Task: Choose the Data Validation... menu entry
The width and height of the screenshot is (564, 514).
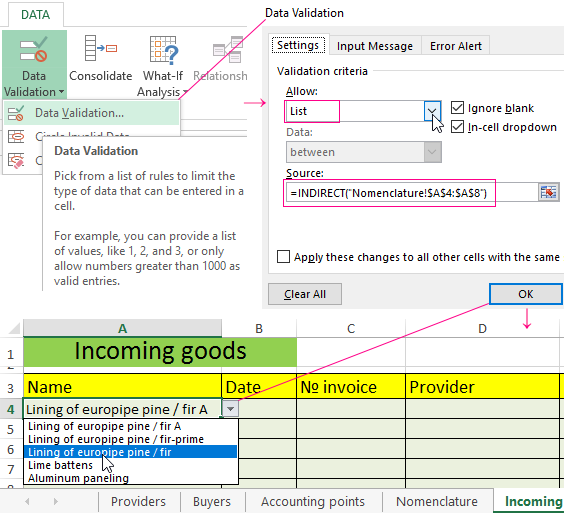Action: coord(91,113)
